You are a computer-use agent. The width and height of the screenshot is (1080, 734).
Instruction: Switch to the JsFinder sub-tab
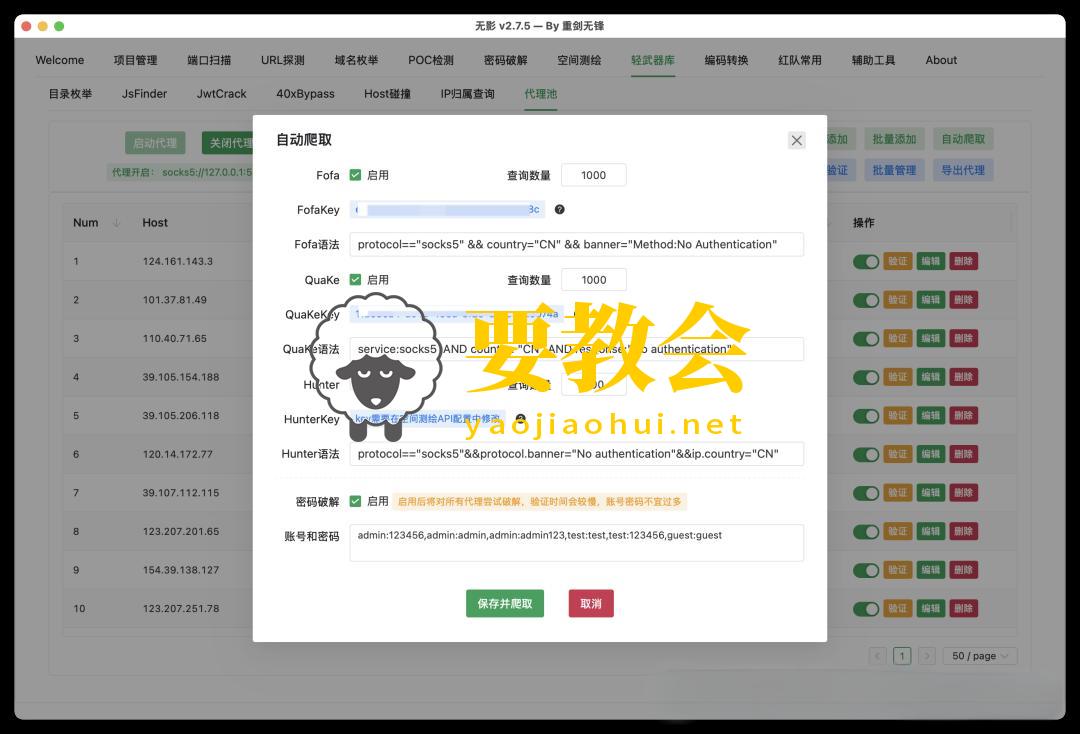pos(145,94)
